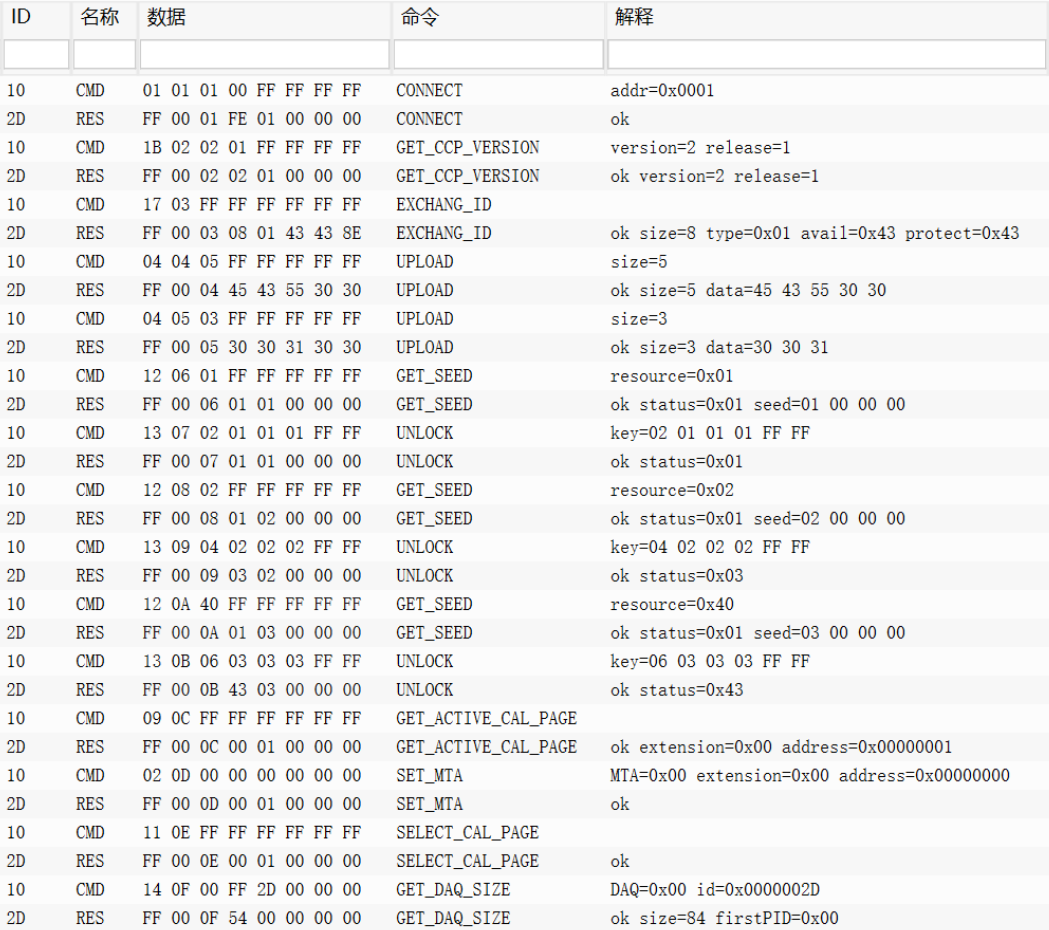Select data 'FF 00 09 03 02 00 00 00'
1049x930 pixels.
click(252, 575)
